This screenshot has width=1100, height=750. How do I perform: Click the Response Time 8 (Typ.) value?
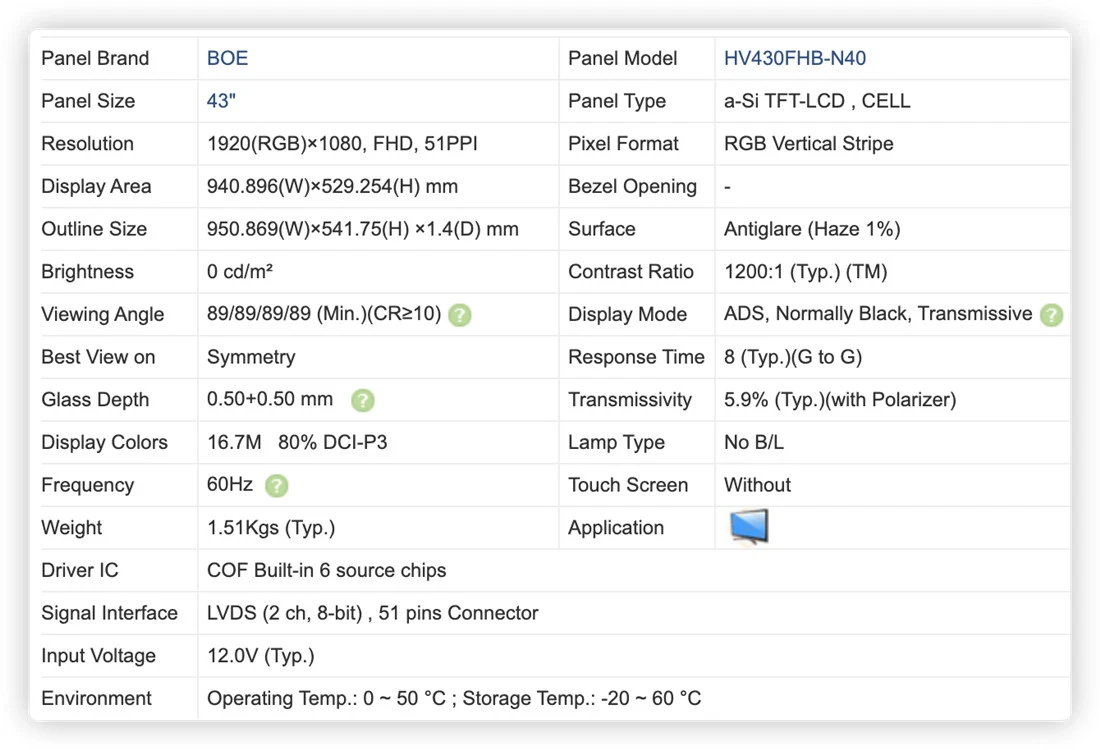click(793, 357)
